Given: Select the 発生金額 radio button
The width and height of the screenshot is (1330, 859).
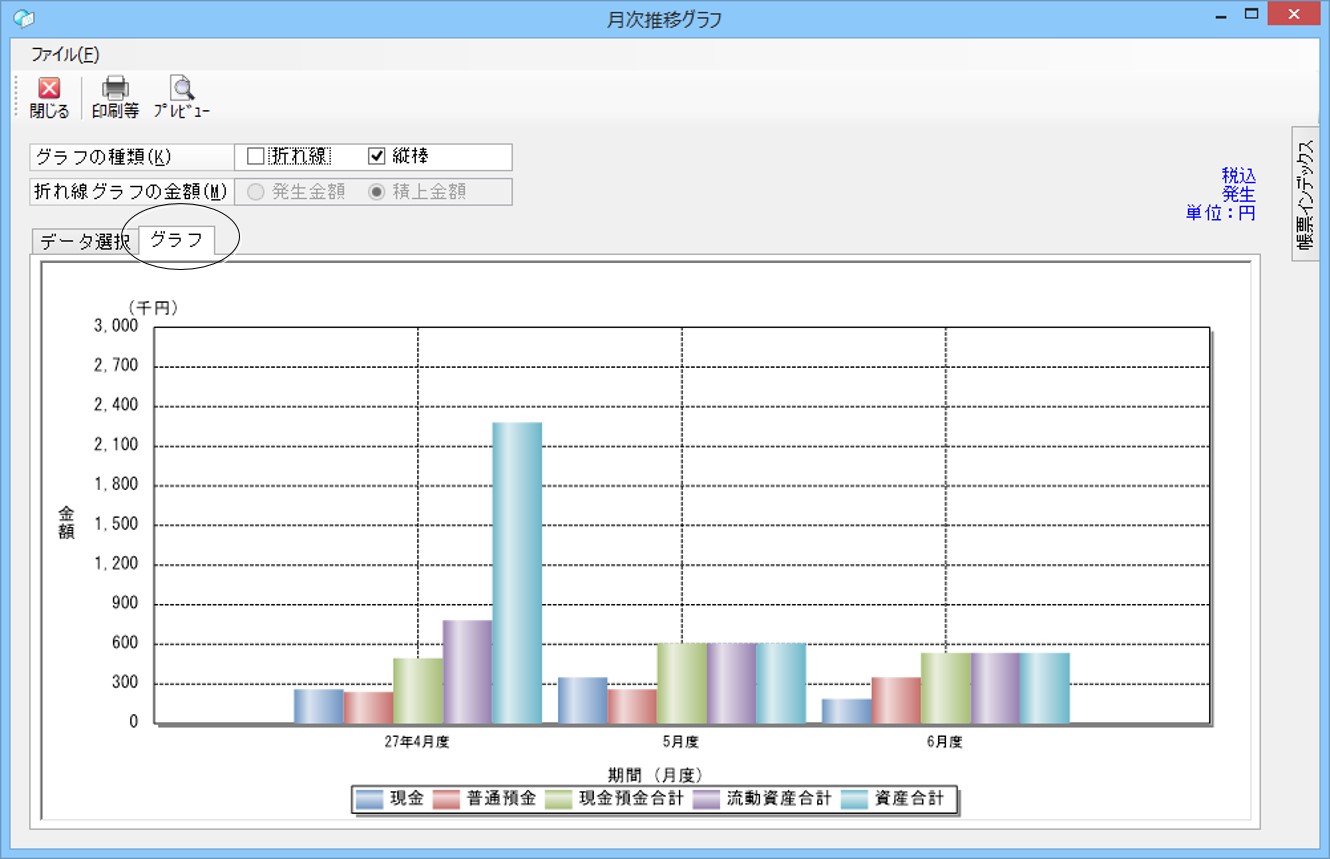Looking at the screenshot, I should (x=256, y=191).
